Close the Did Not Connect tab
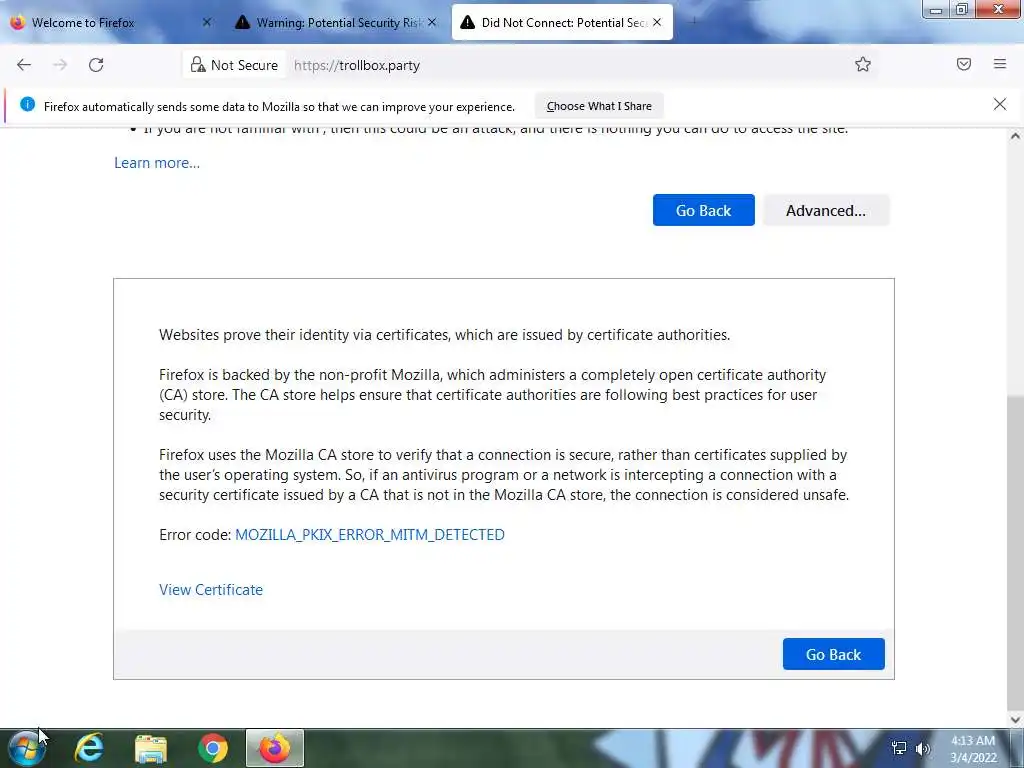The height and width of the screenshot is (768, 1024). 657,22
